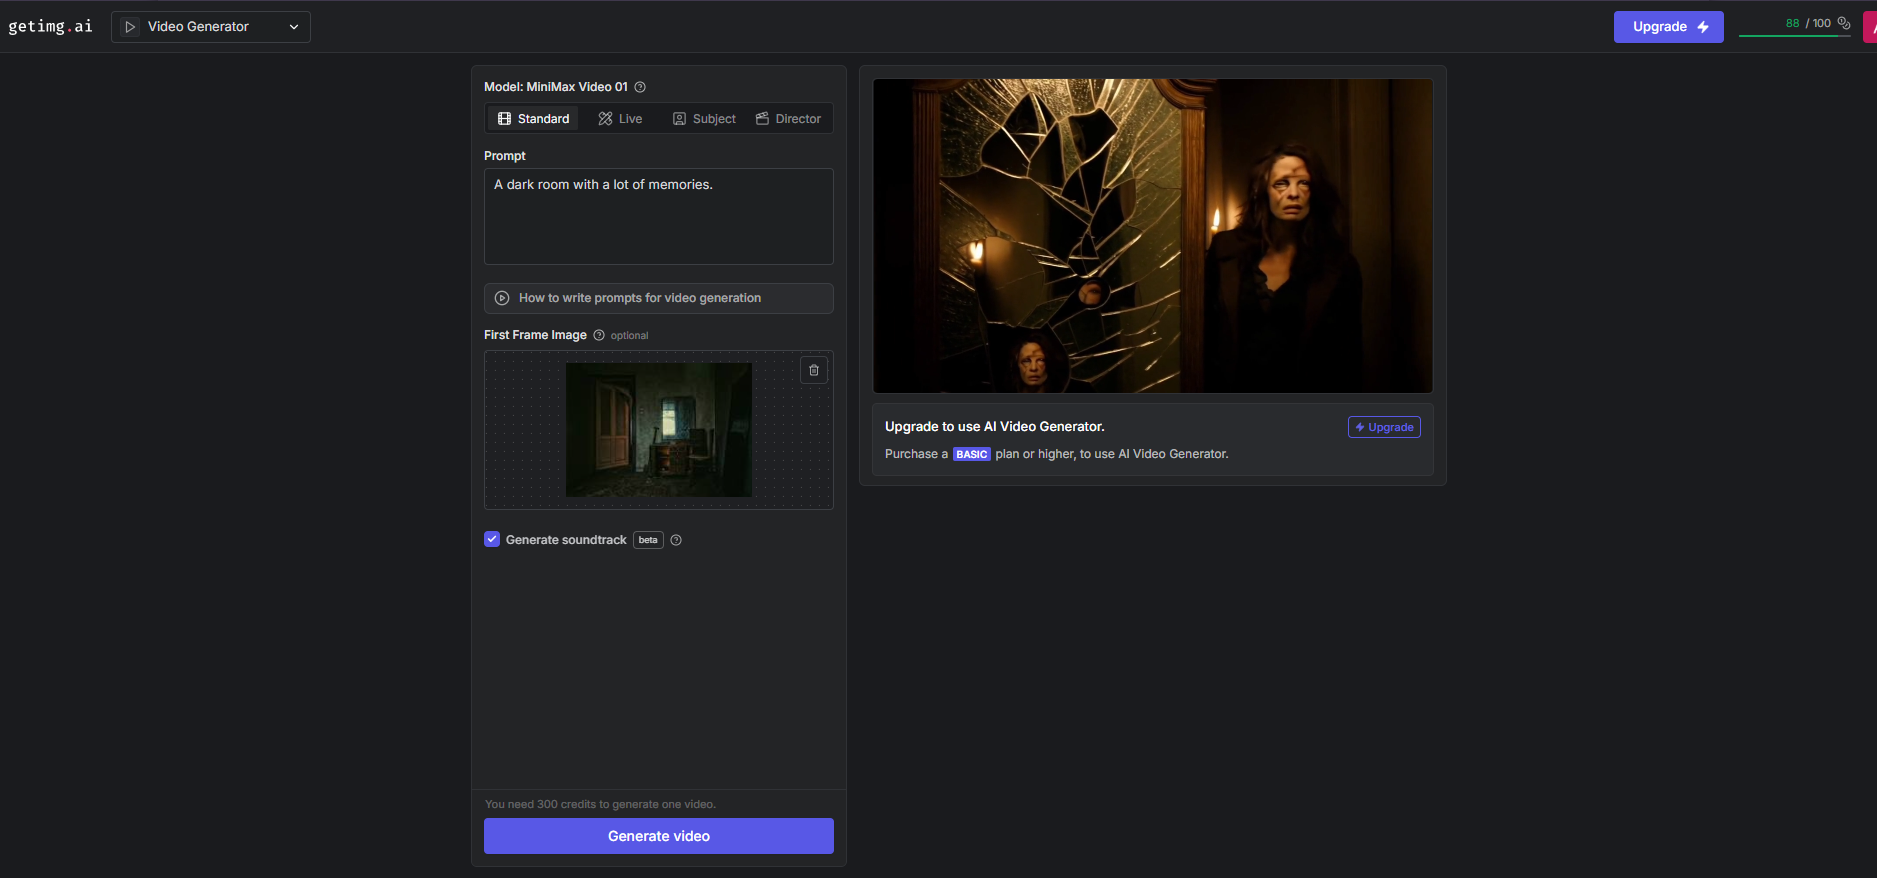
Task: Click the BASIC plan badge
Action: 972,454
